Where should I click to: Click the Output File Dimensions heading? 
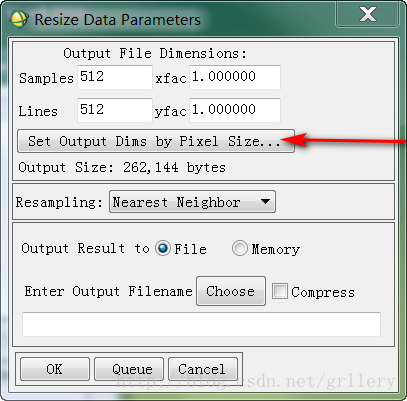pos(155,53)
